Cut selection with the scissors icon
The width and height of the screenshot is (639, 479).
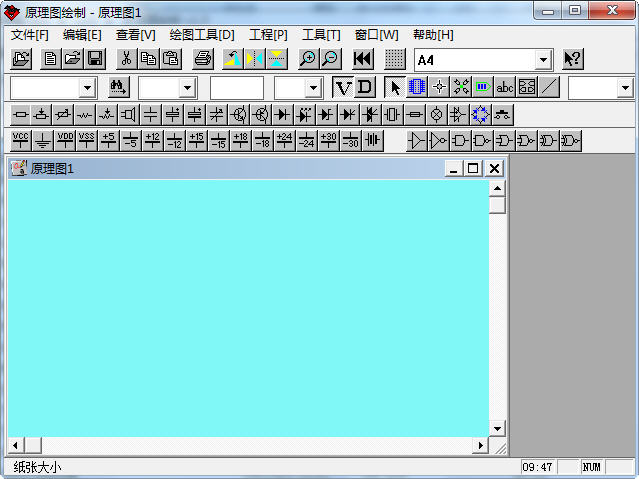point(126,59)
